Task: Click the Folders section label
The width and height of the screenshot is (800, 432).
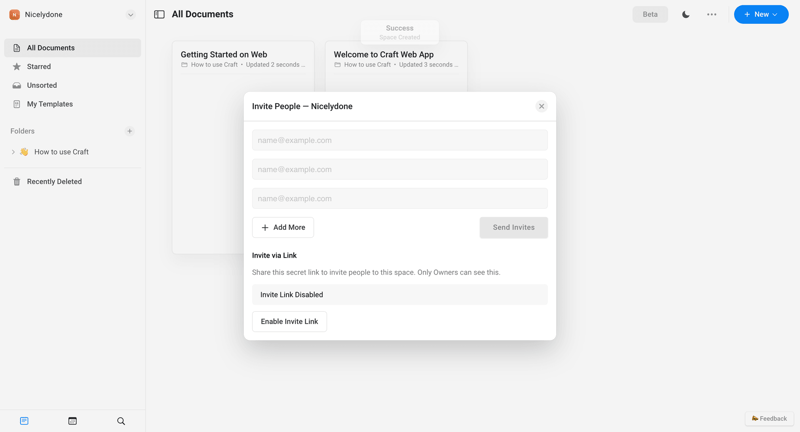Action: pos(22,131)
